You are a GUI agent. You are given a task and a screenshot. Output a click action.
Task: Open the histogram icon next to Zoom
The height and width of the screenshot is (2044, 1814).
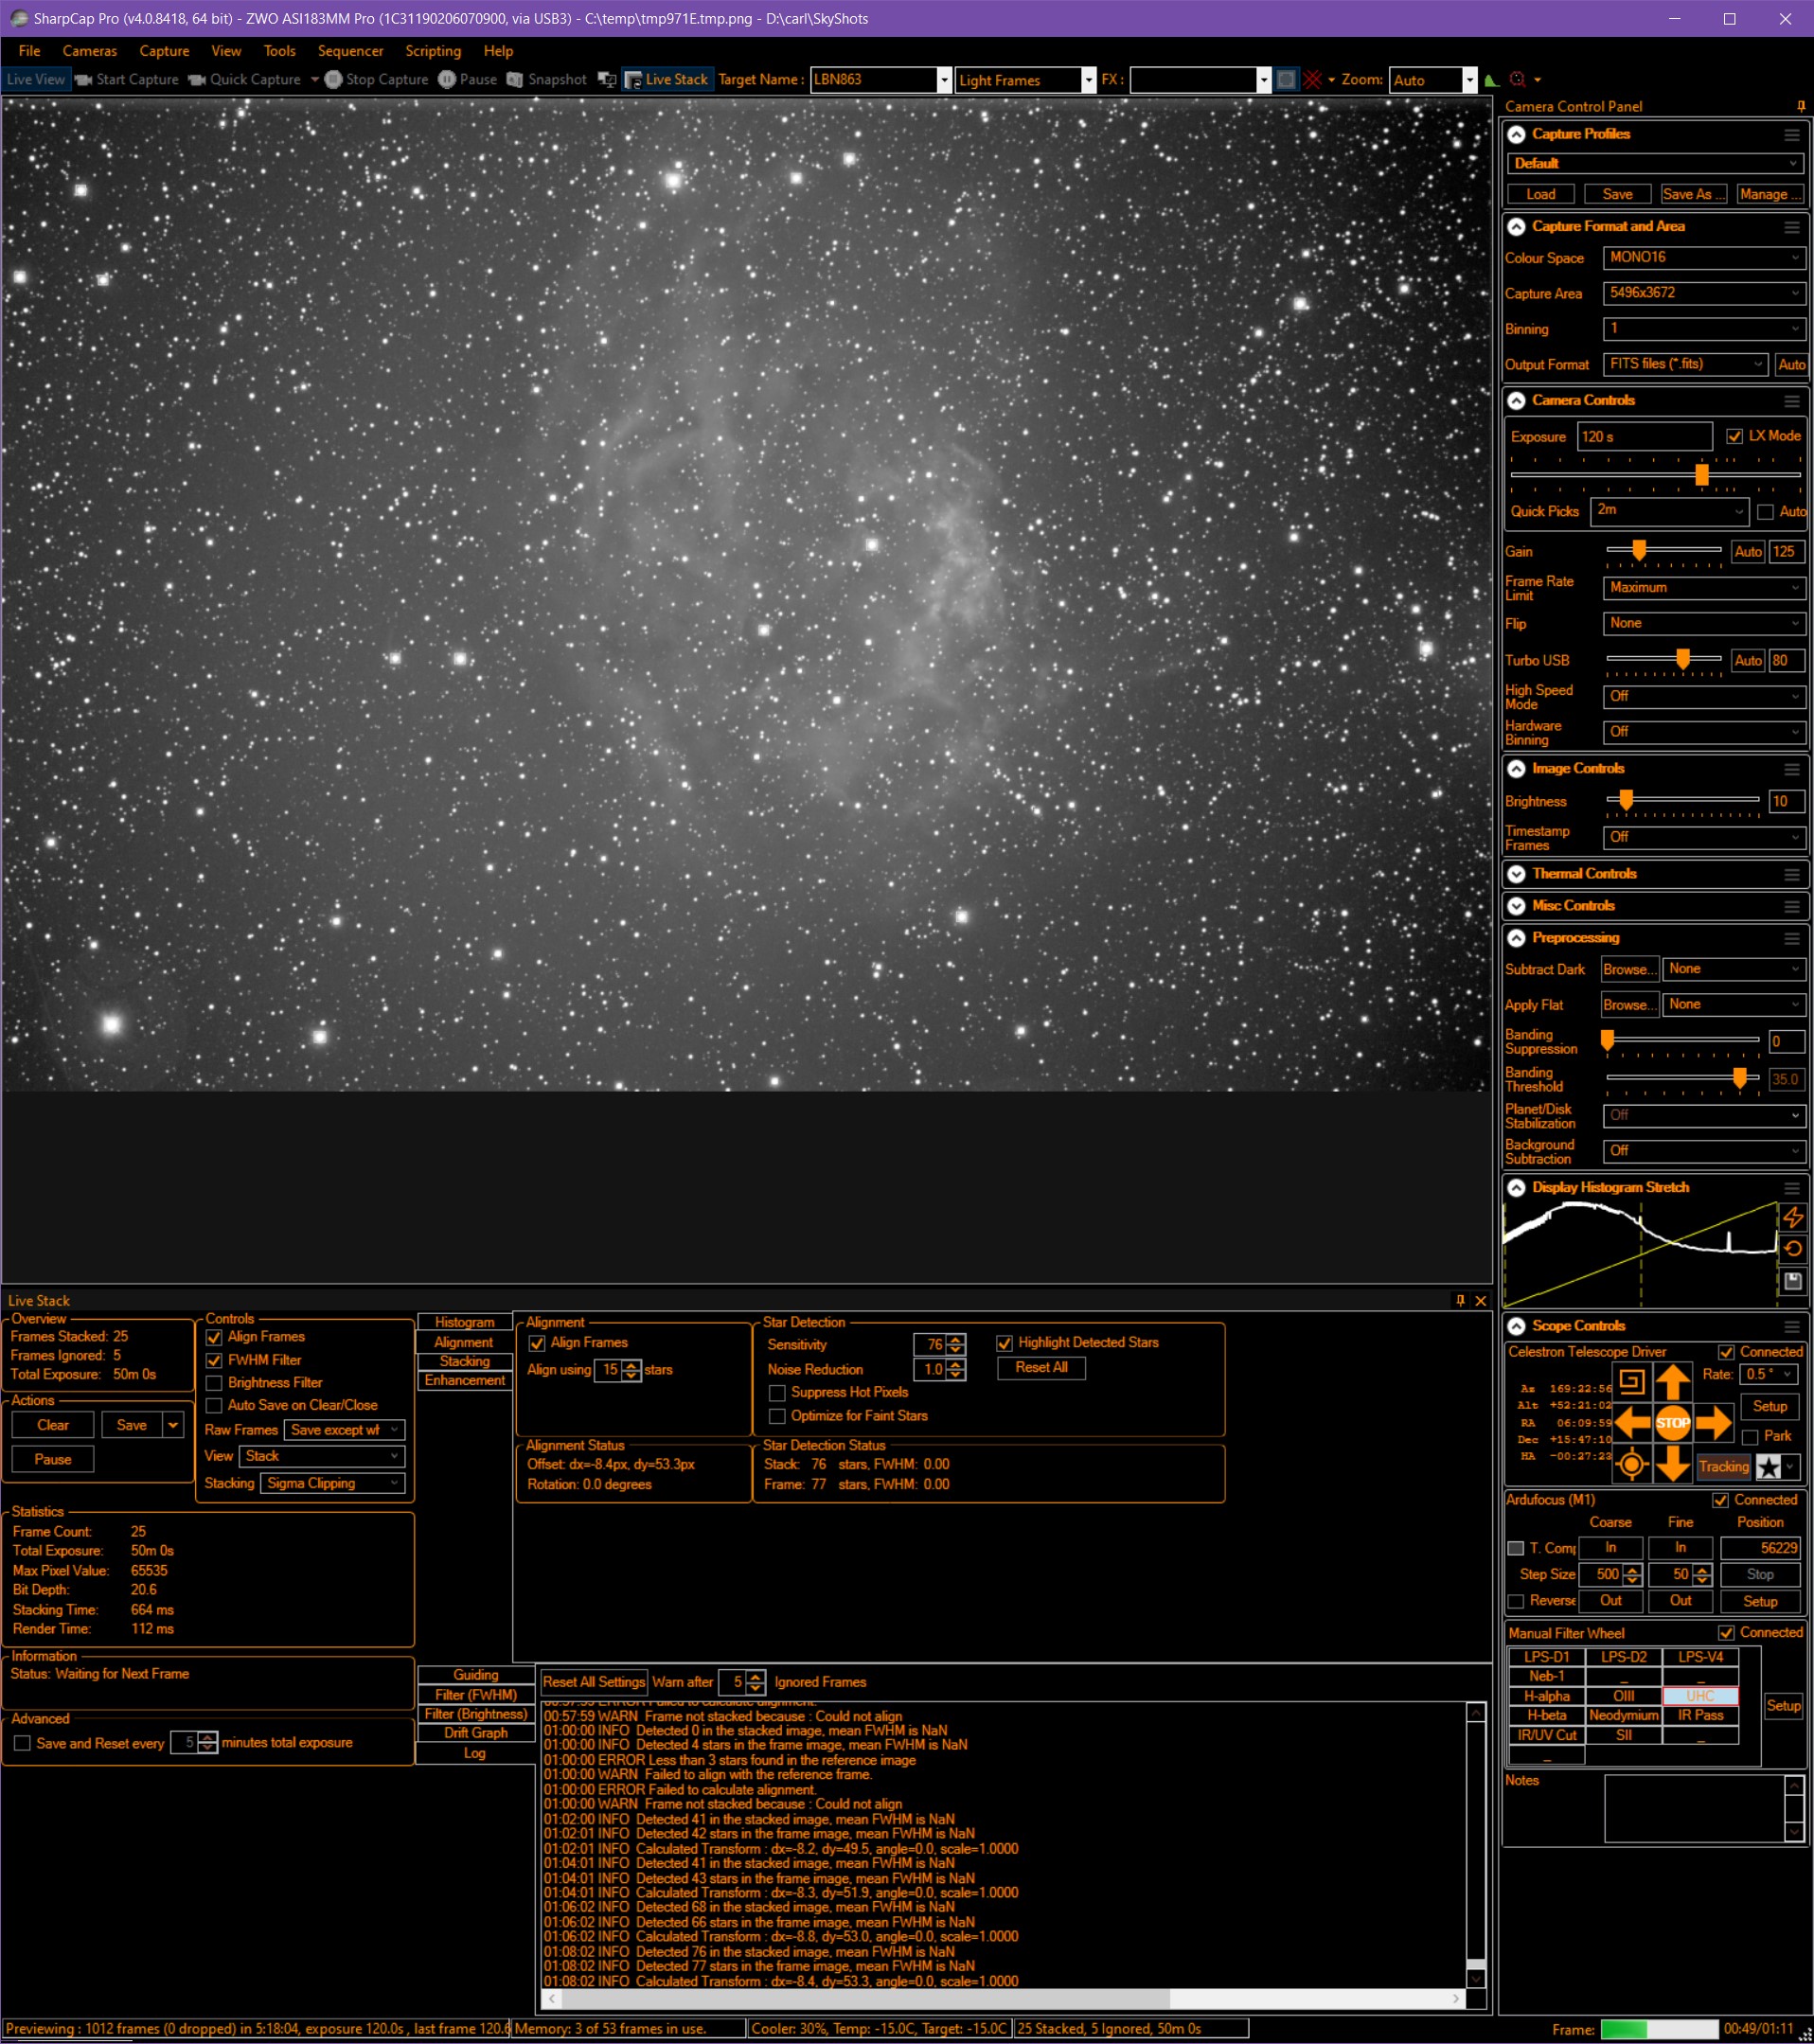(x=1491, y=80)
